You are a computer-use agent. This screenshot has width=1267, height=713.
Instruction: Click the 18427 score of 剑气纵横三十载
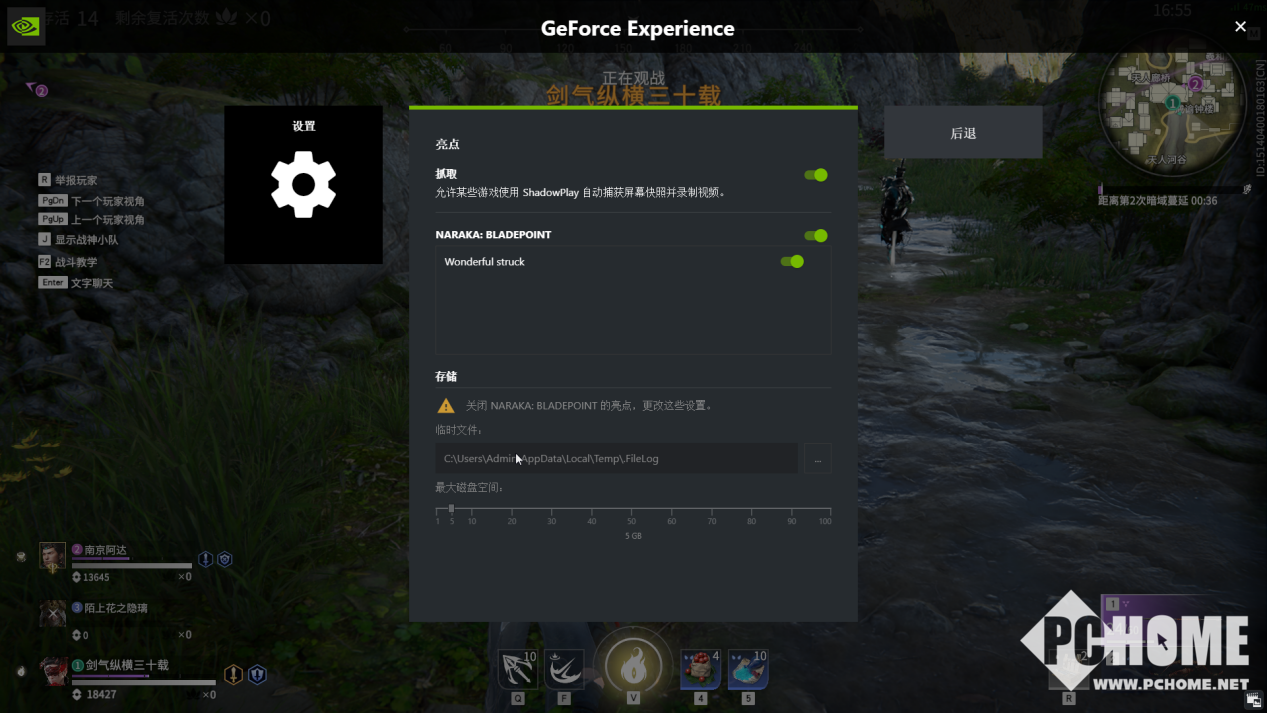pos(101,694)
